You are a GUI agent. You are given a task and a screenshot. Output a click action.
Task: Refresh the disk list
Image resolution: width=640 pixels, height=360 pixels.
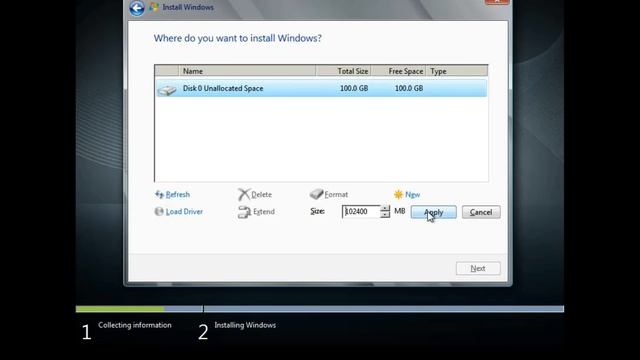click(x=178, y=194)
